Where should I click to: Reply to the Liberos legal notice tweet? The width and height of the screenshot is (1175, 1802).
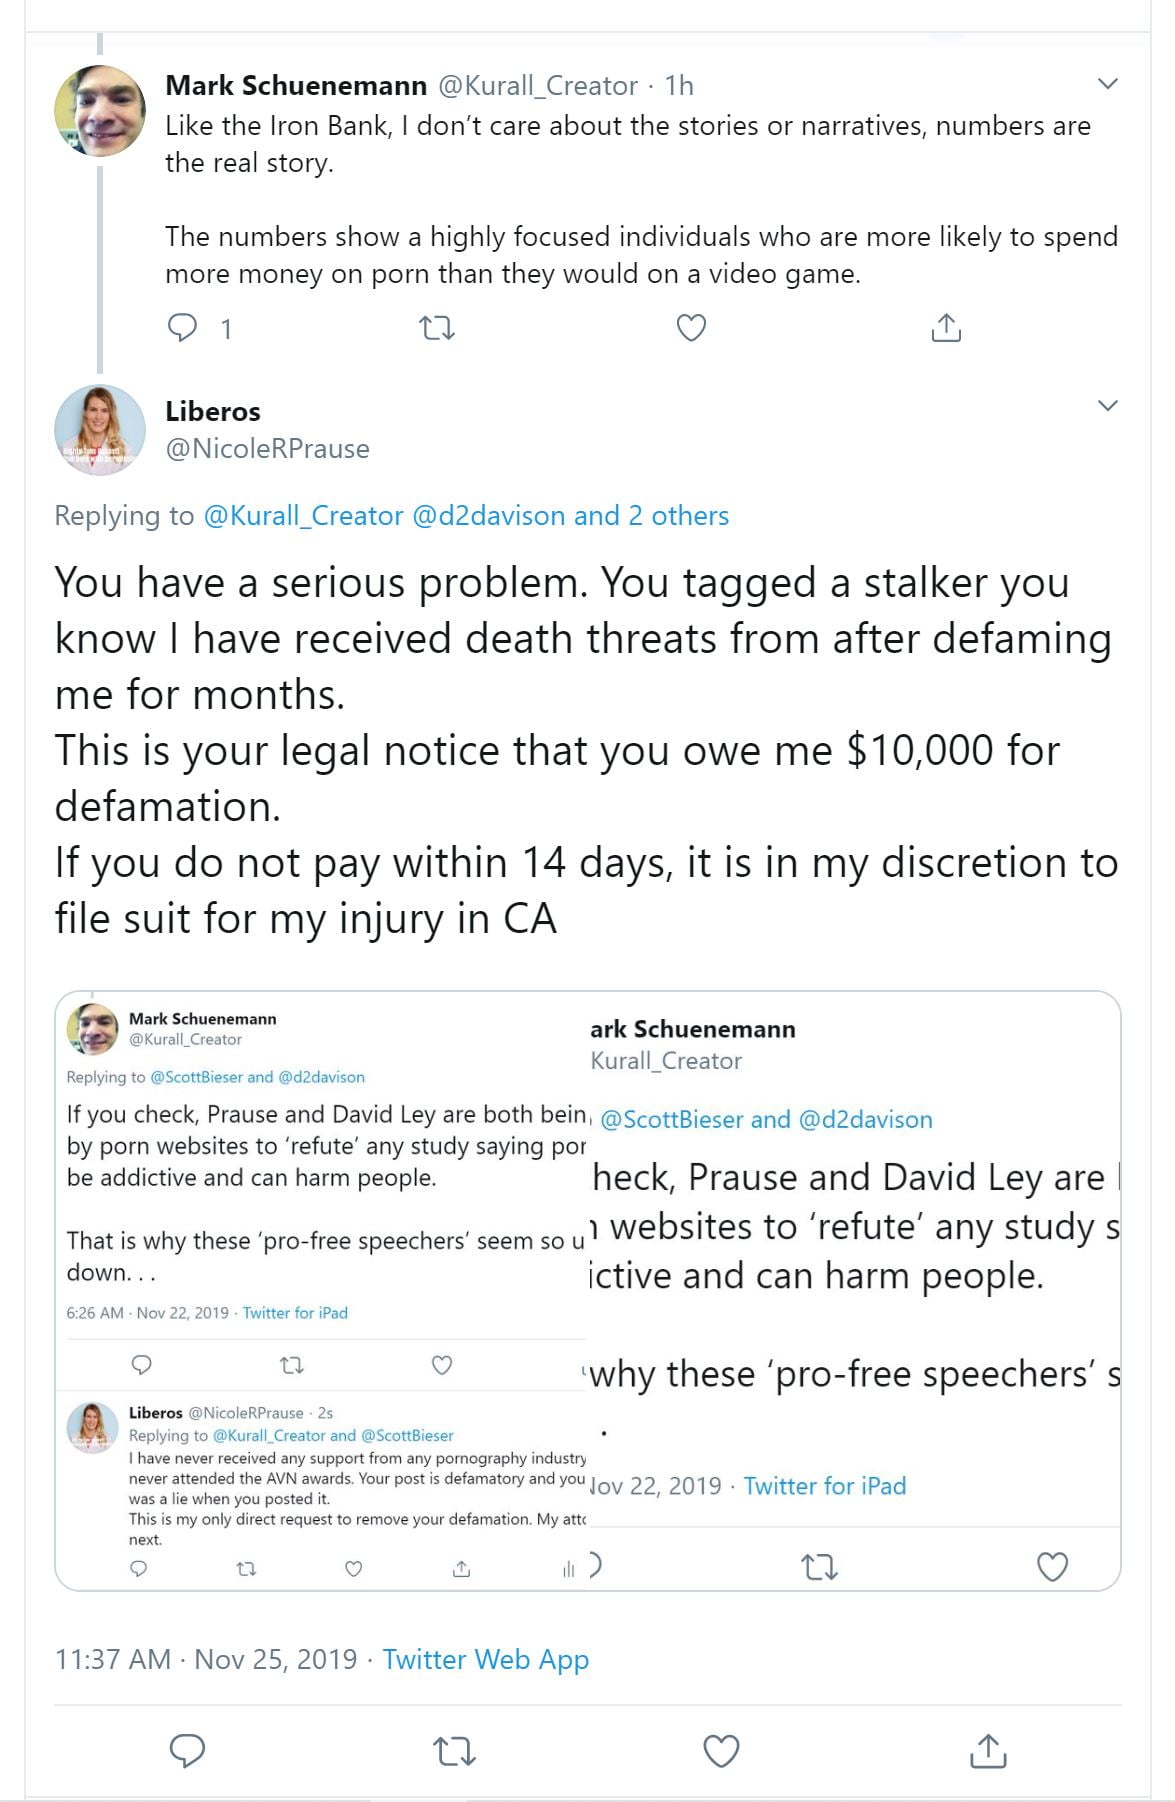click(188, 1751)
